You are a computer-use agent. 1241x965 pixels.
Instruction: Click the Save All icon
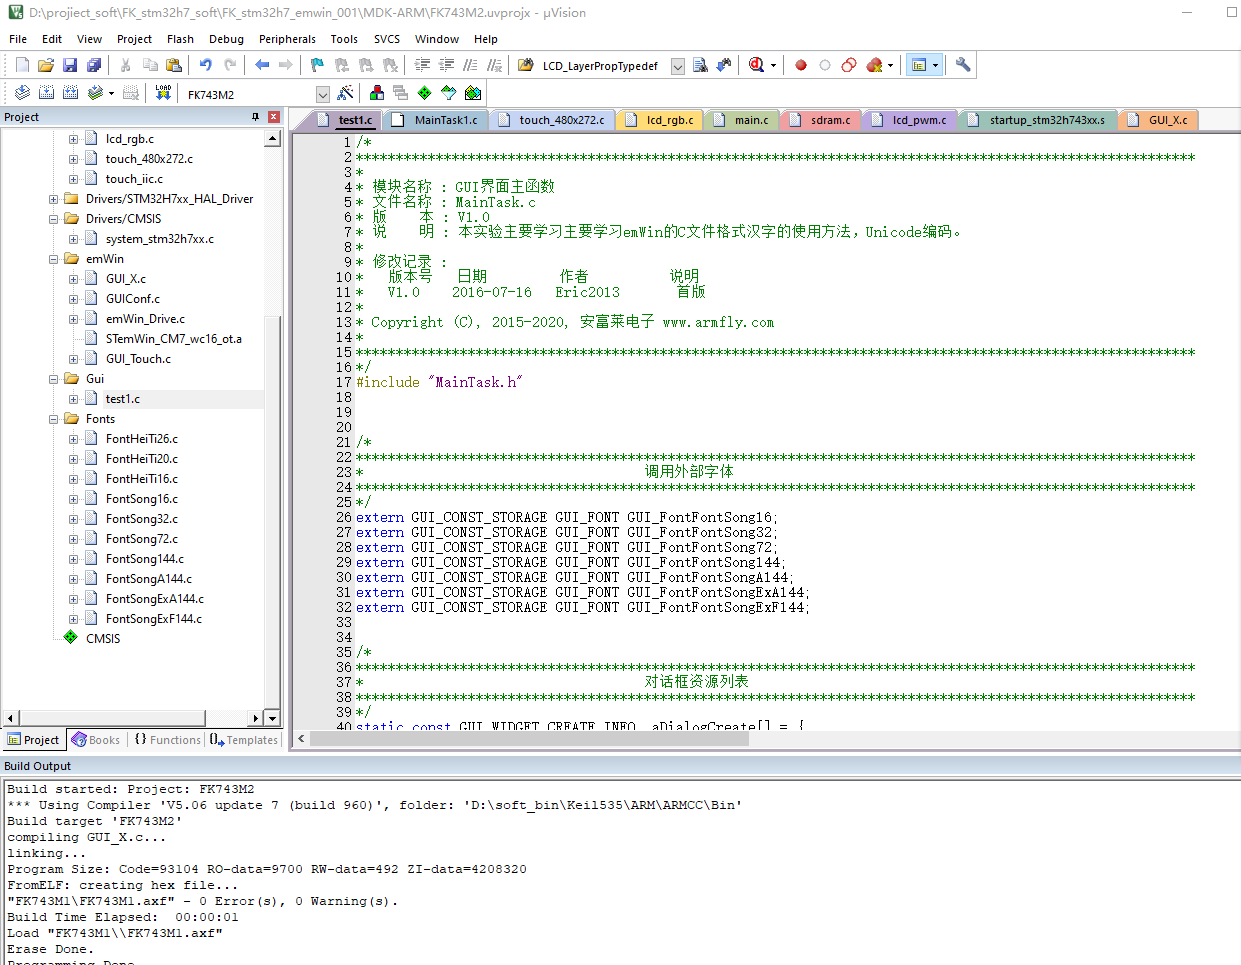tap(94, 65)
